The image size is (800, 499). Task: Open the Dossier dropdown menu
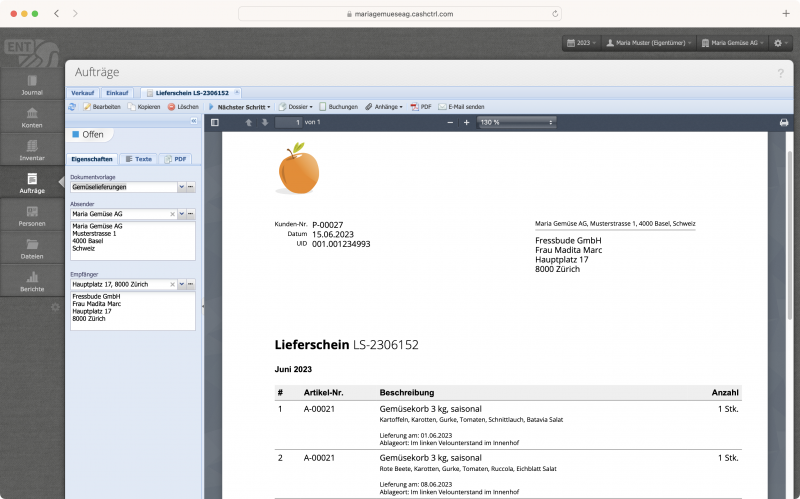pos(295,107)
